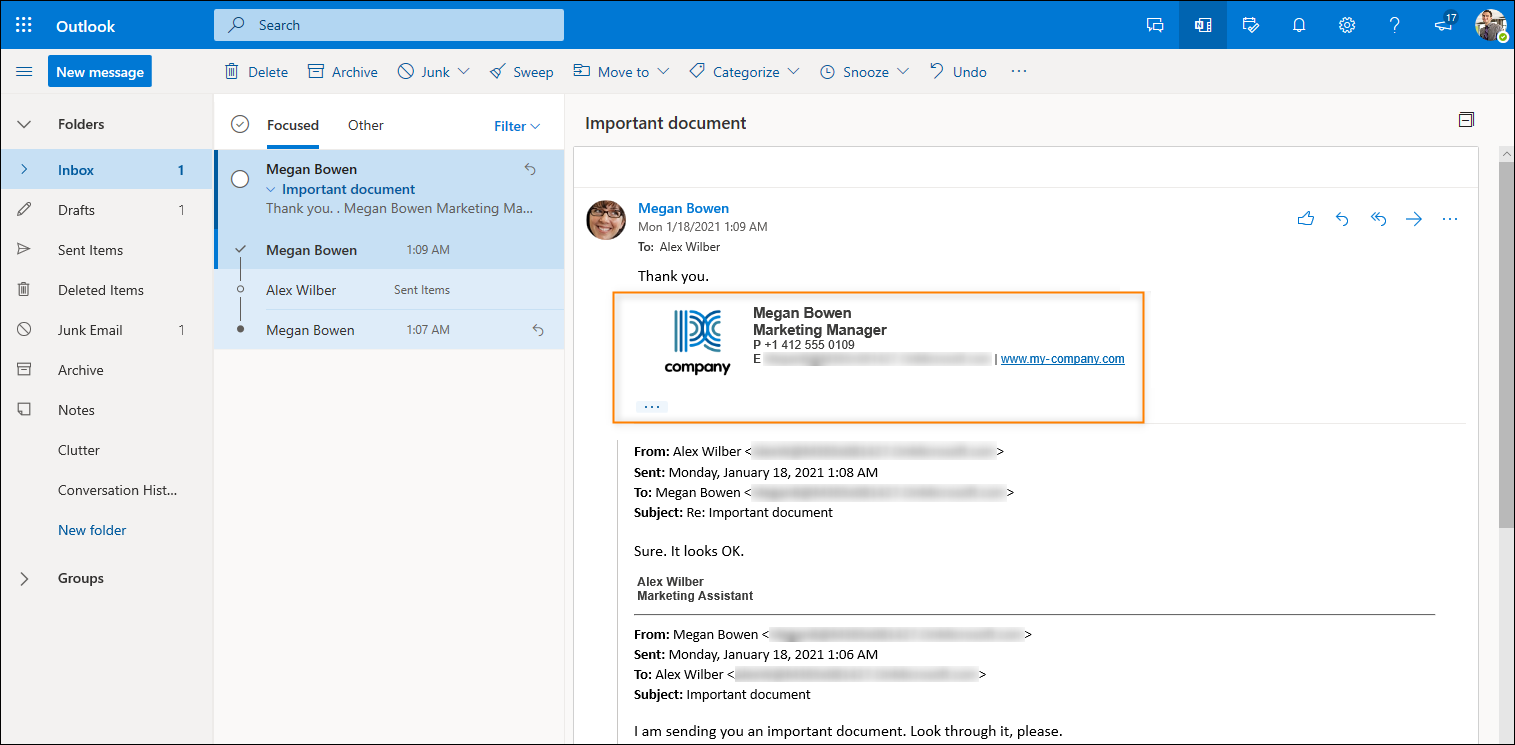Open the toolbar more options ellipsis

tap(1019, 72)
